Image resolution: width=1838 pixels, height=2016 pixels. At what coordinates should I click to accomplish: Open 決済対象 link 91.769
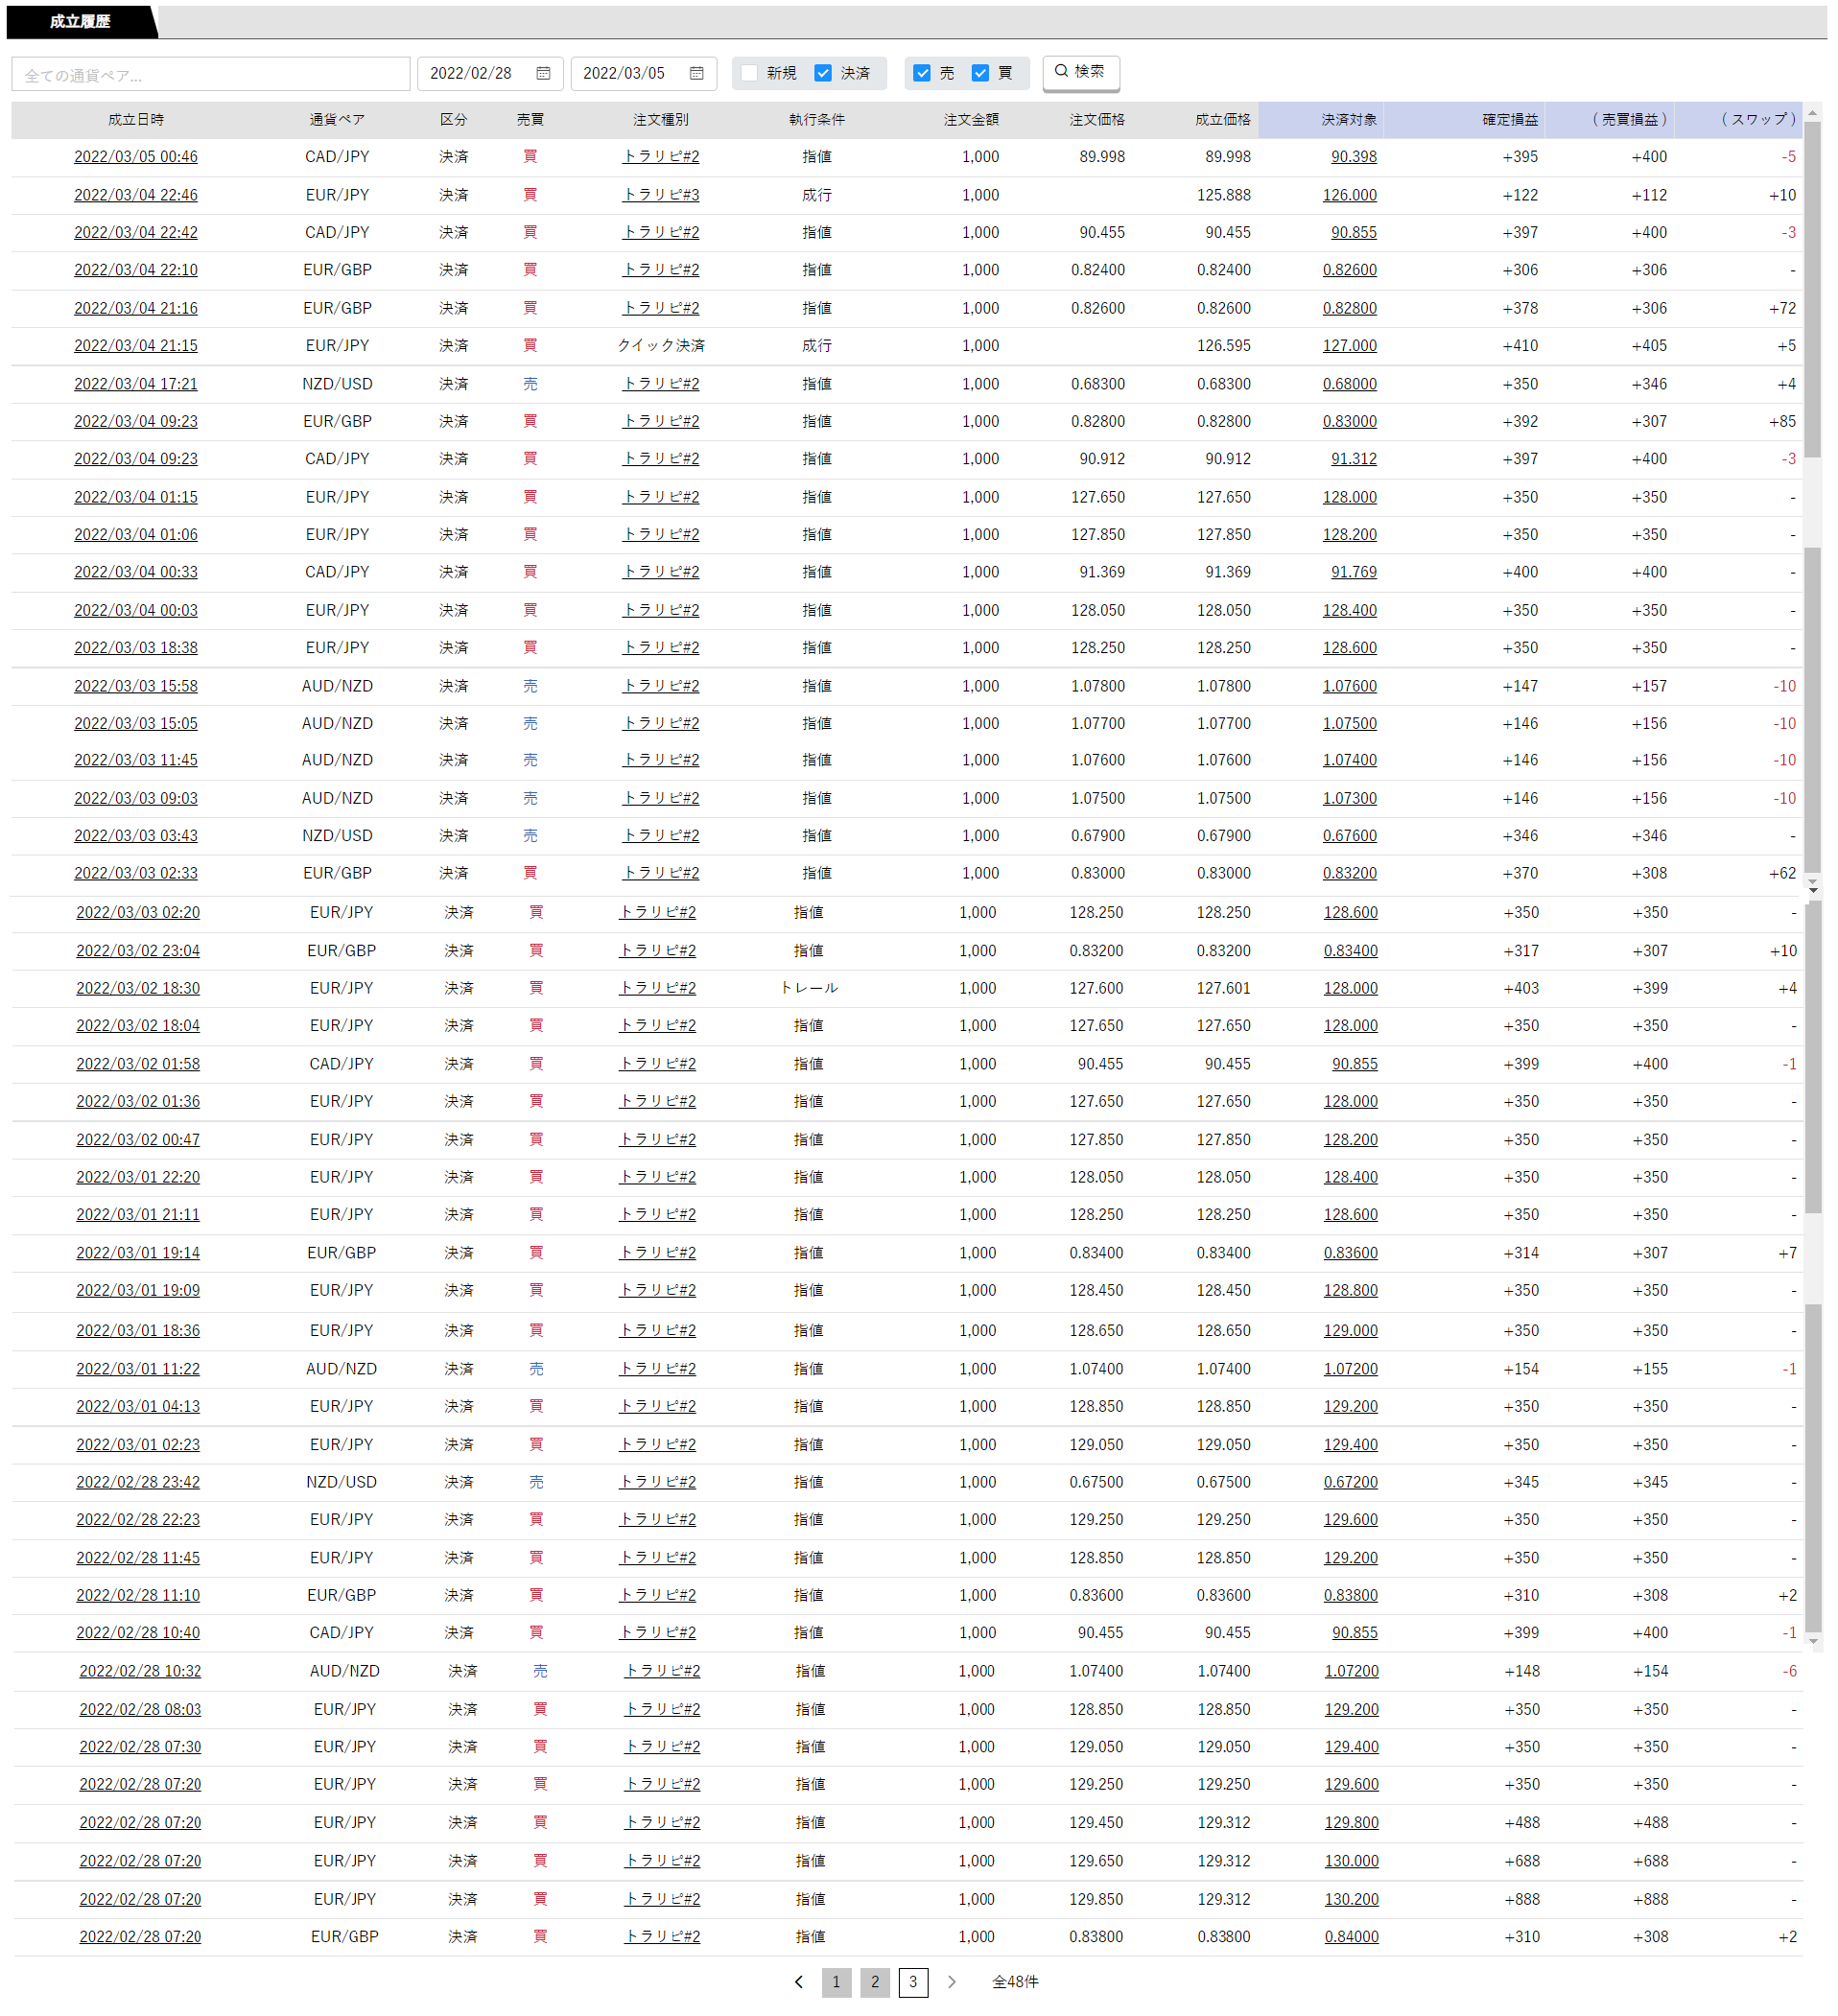click(1353, 572)
